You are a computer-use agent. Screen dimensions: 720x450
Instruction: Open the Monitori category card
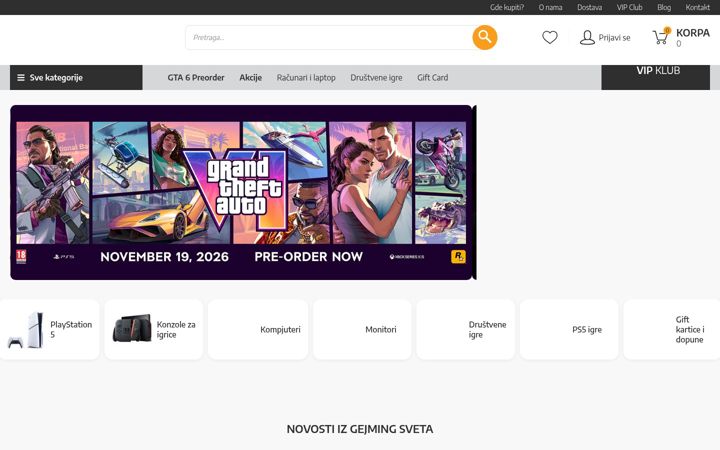362,330
